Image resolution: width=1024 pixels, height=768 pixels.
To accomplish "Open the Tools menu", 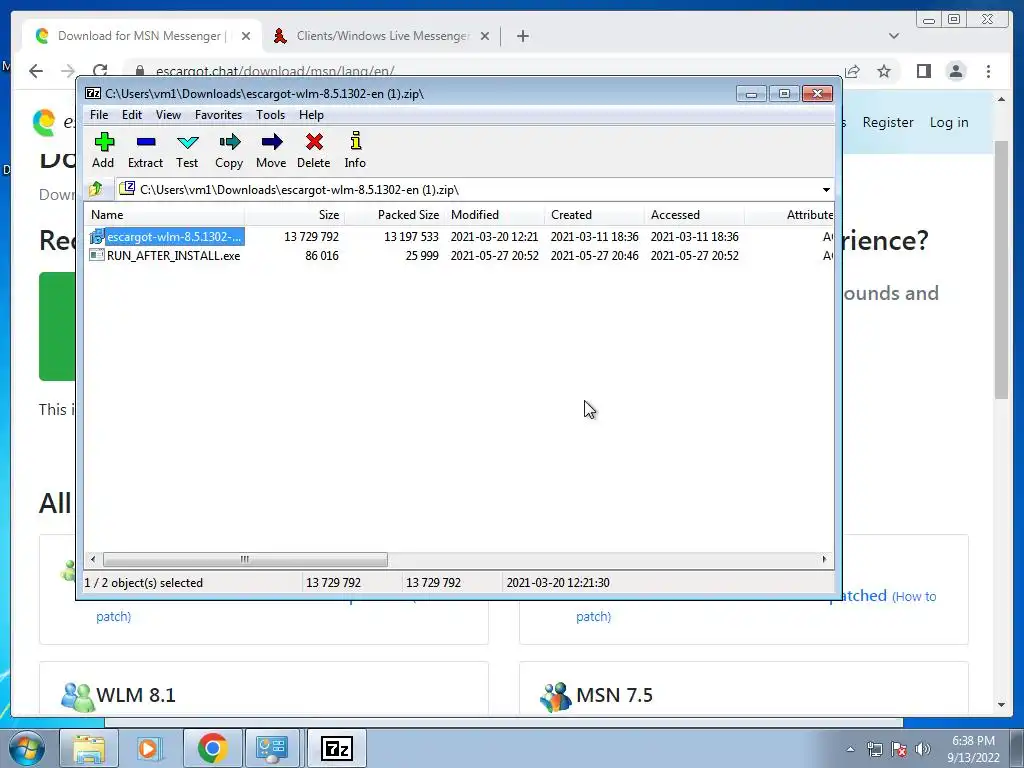I will tap(270, 115).
